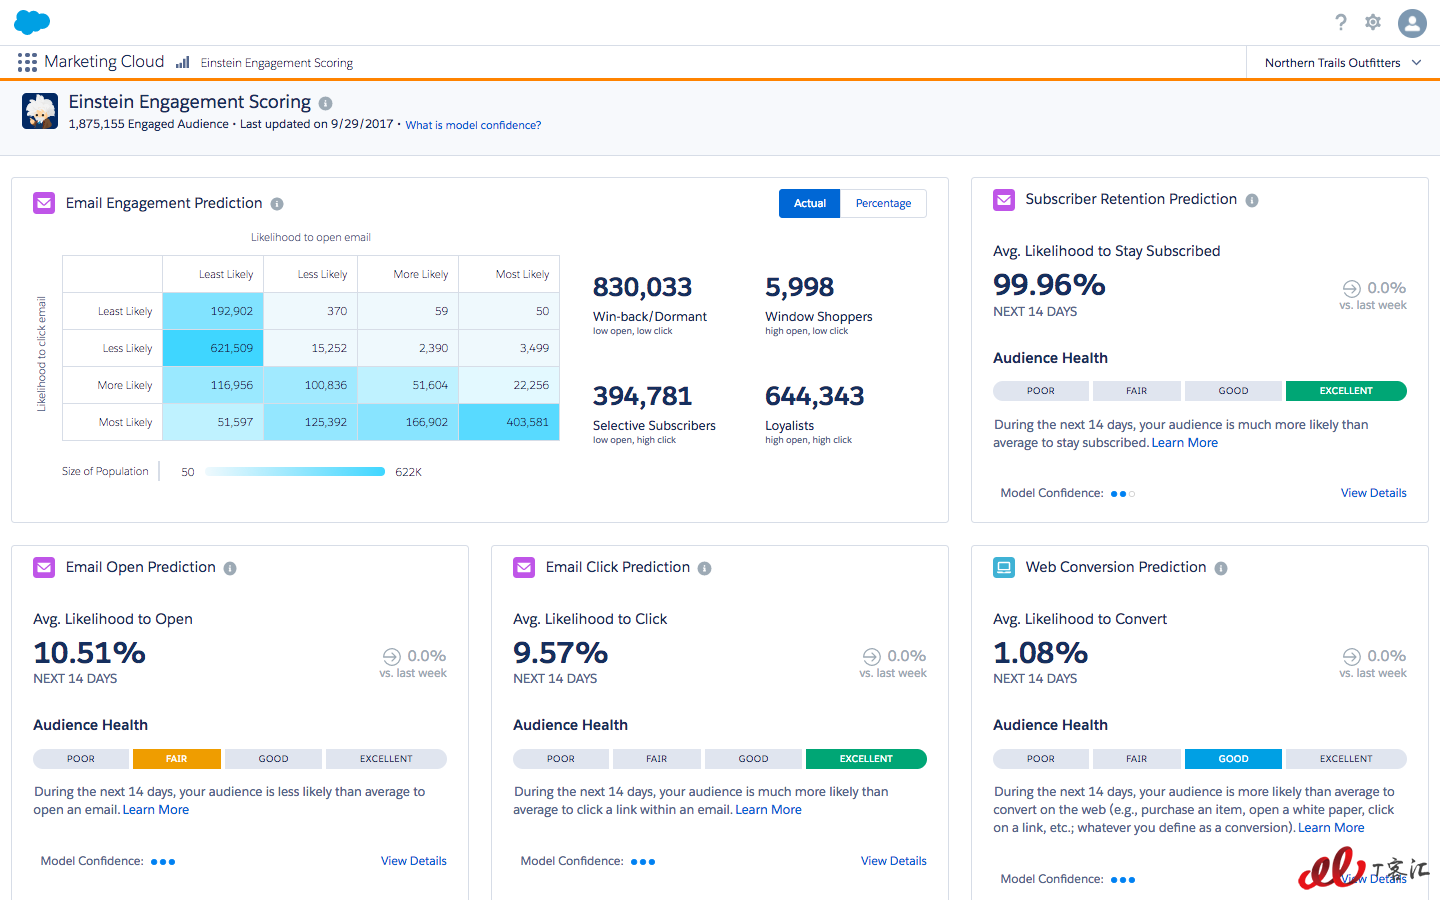This screenshot has width=1440, height=900.
Task: Click green EXCELLENT segment in Email Click card
Action: [866, 759]
